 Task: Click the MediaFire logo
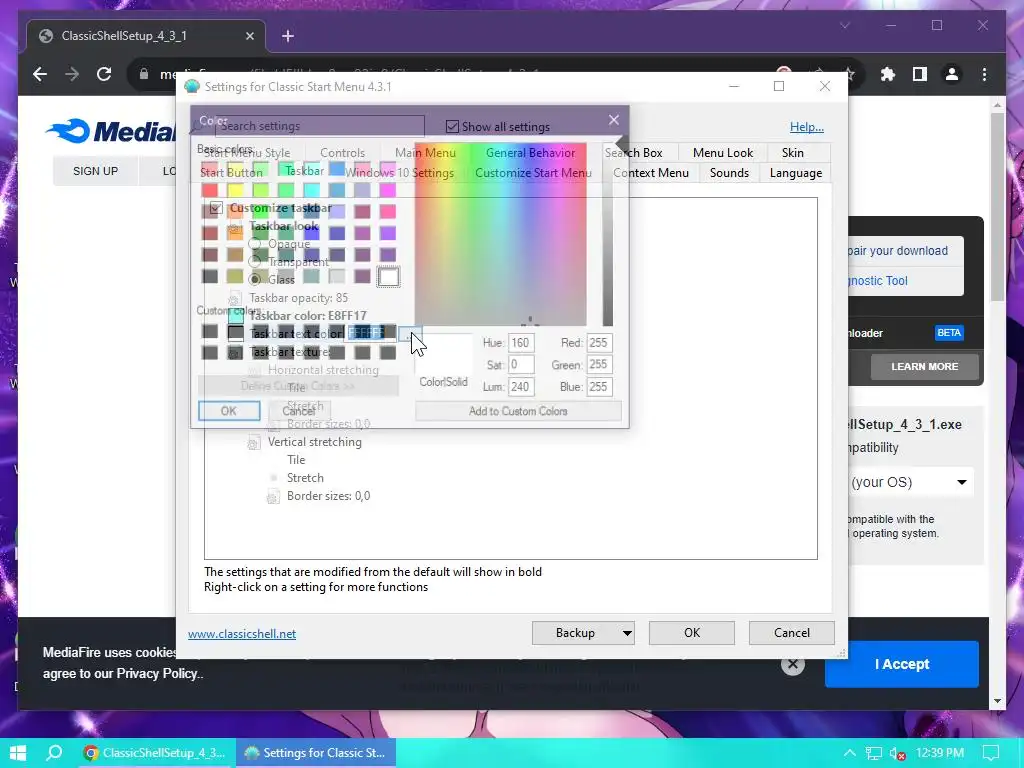click(111, 131)
